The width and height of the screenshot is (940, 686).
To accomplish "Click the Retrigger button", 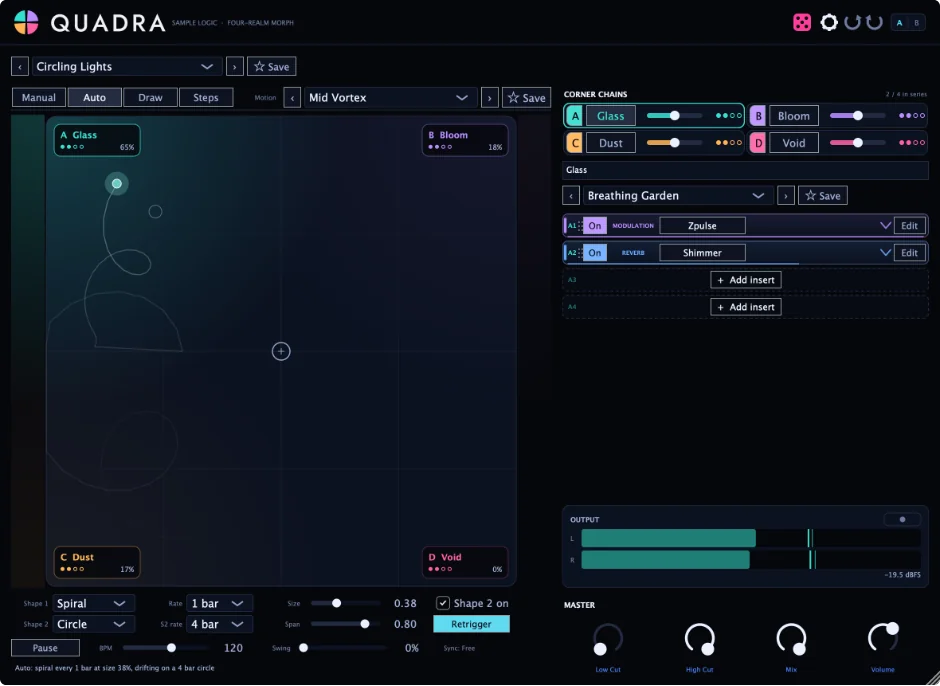I will (471, 624).
